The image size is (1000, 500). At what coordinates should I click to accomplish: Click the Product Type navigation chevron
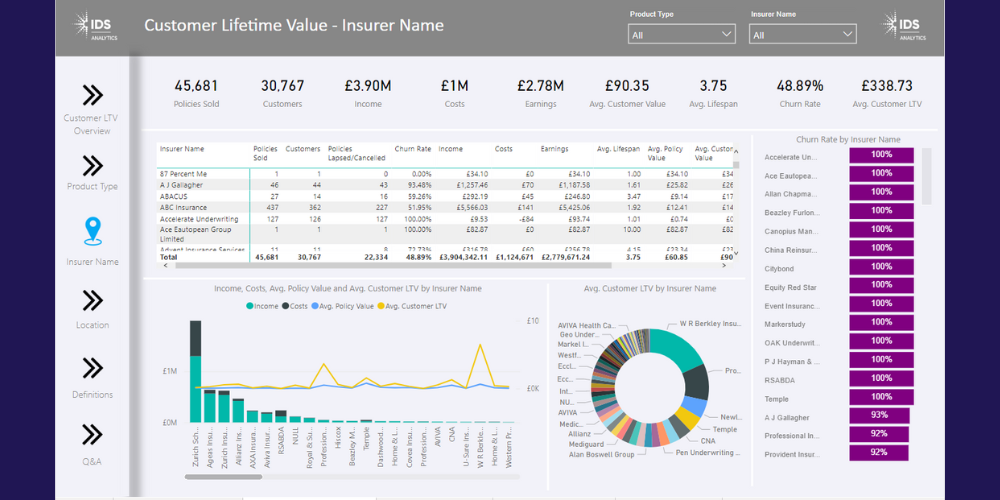pyautogui.click(x=92, y=165)
